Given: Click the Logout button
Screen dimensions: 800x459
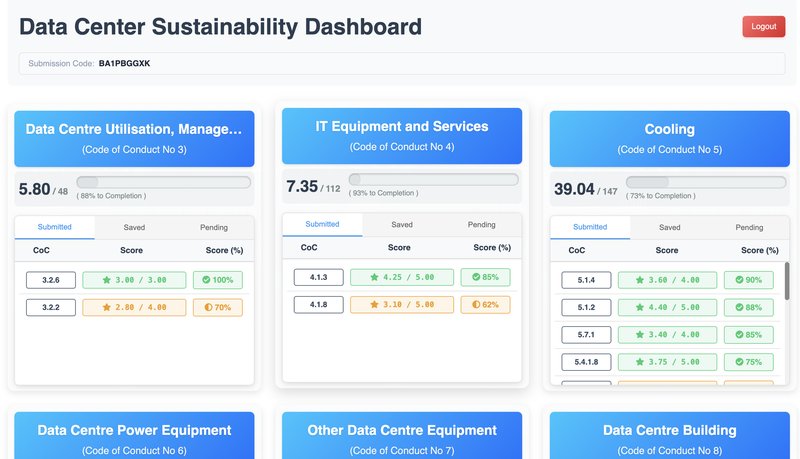Looking at the screenshot, I should [x=763, y=27].
